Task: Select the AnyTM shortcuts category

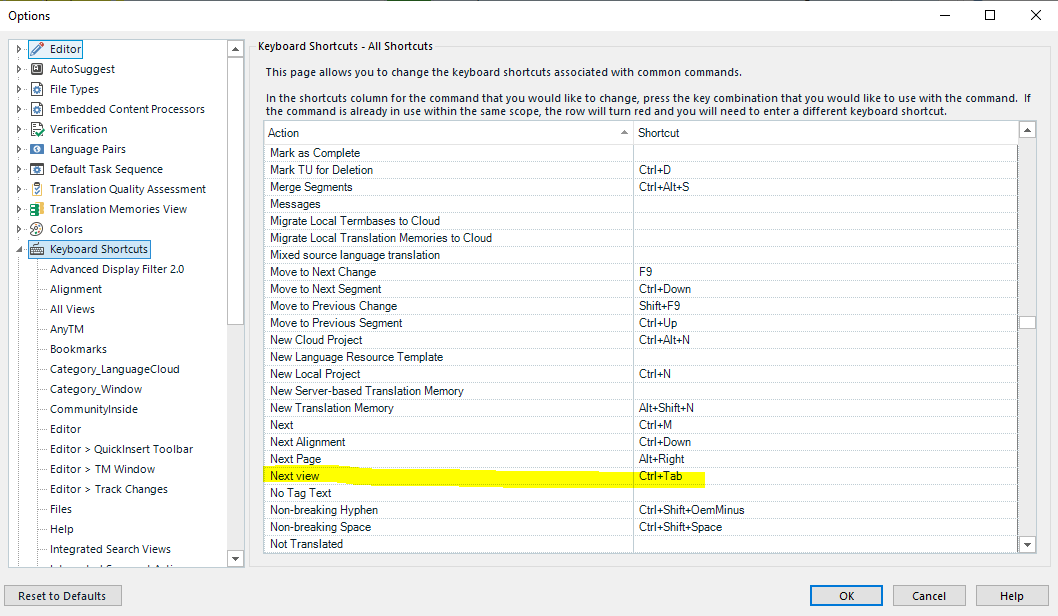Action: click(x=67, y=329)
